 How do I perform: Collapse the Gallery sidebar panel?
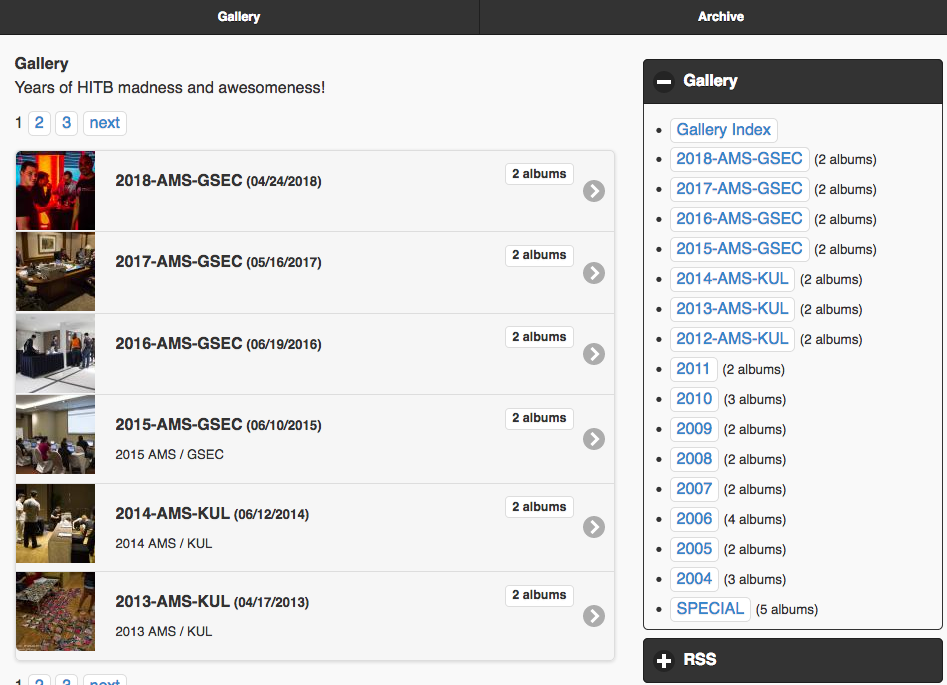[664, 81]
